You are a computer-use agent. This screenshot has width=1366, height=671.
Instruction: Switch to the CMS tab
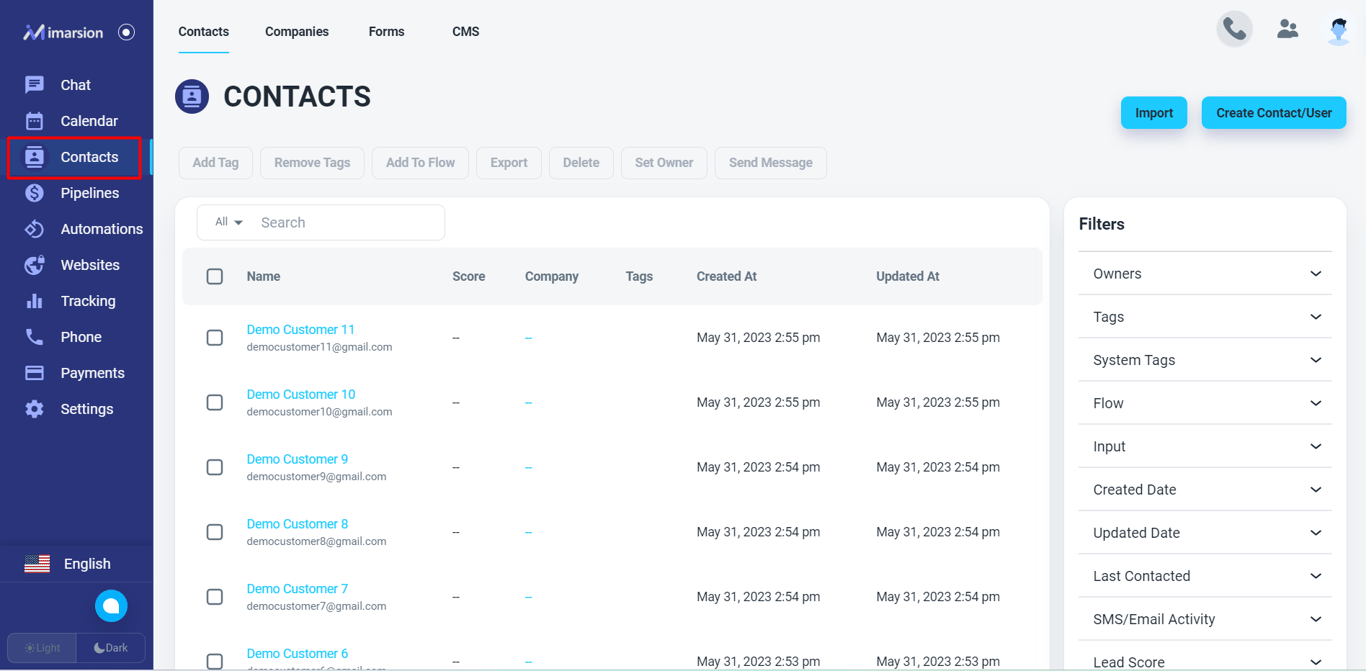pos(466,32)
